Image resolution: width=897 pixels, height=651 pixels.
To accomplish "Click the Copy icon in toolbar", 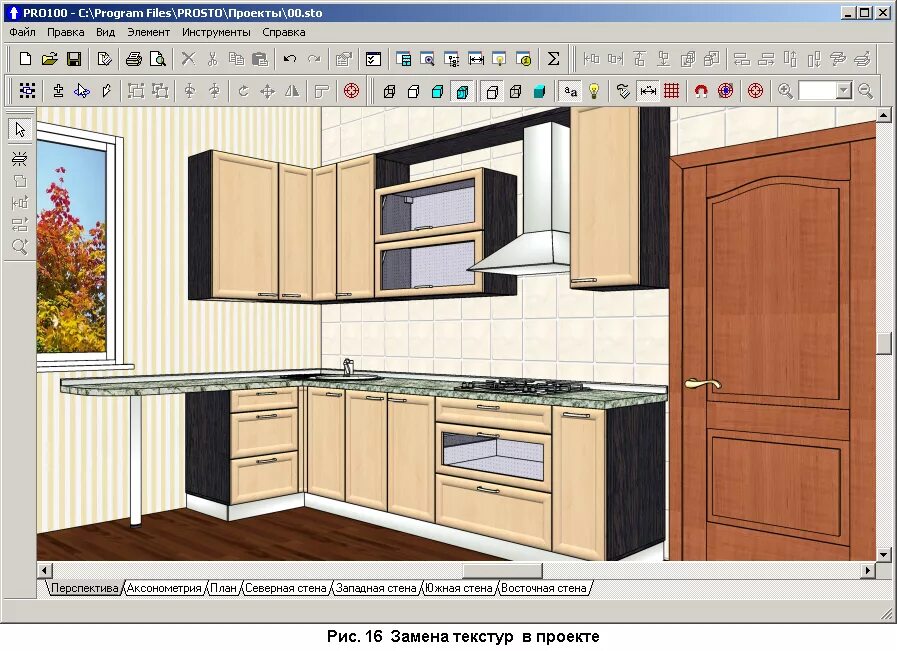I will point(236,58).
